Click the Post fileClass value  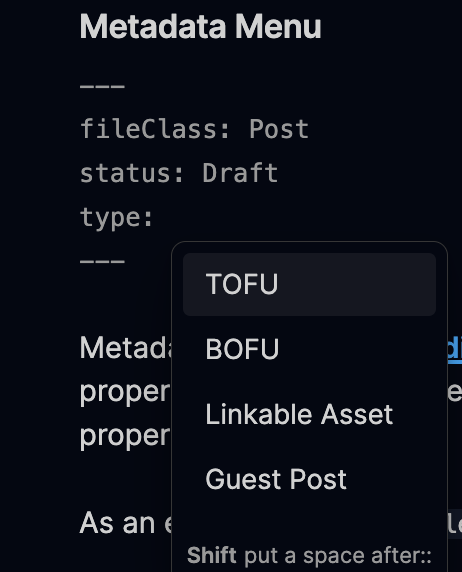coord(279,129)
